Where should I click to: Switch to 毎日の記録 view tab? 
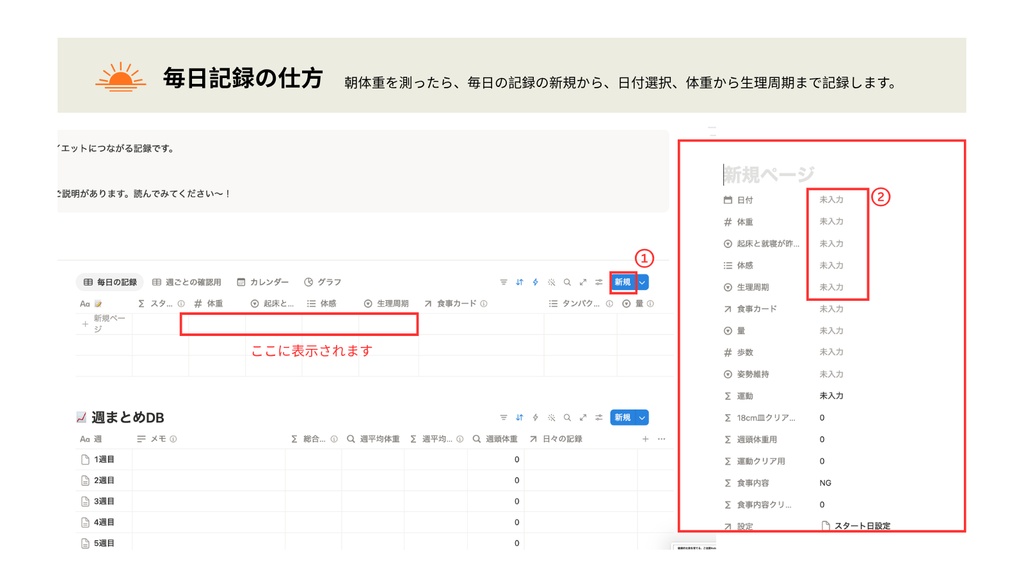tap(110, 282)
